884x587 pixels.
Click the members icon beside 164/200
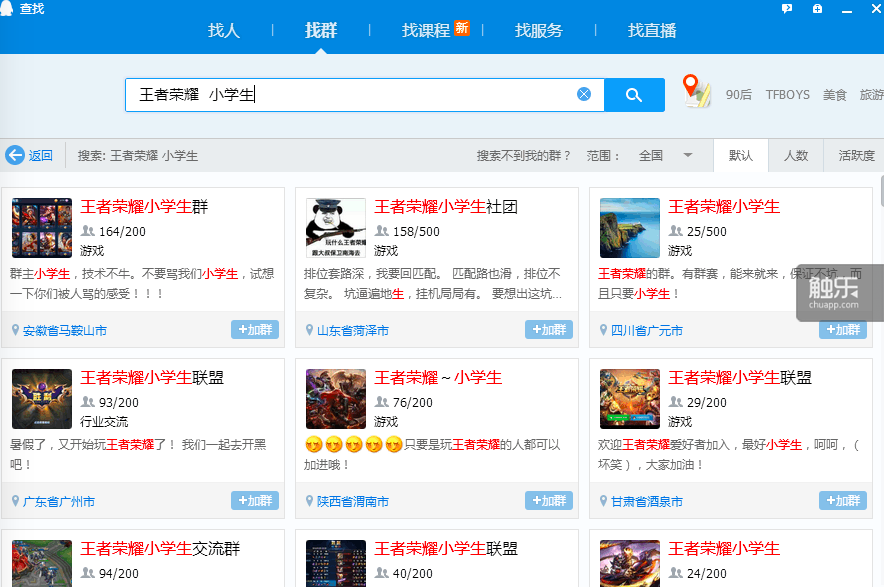88,231
